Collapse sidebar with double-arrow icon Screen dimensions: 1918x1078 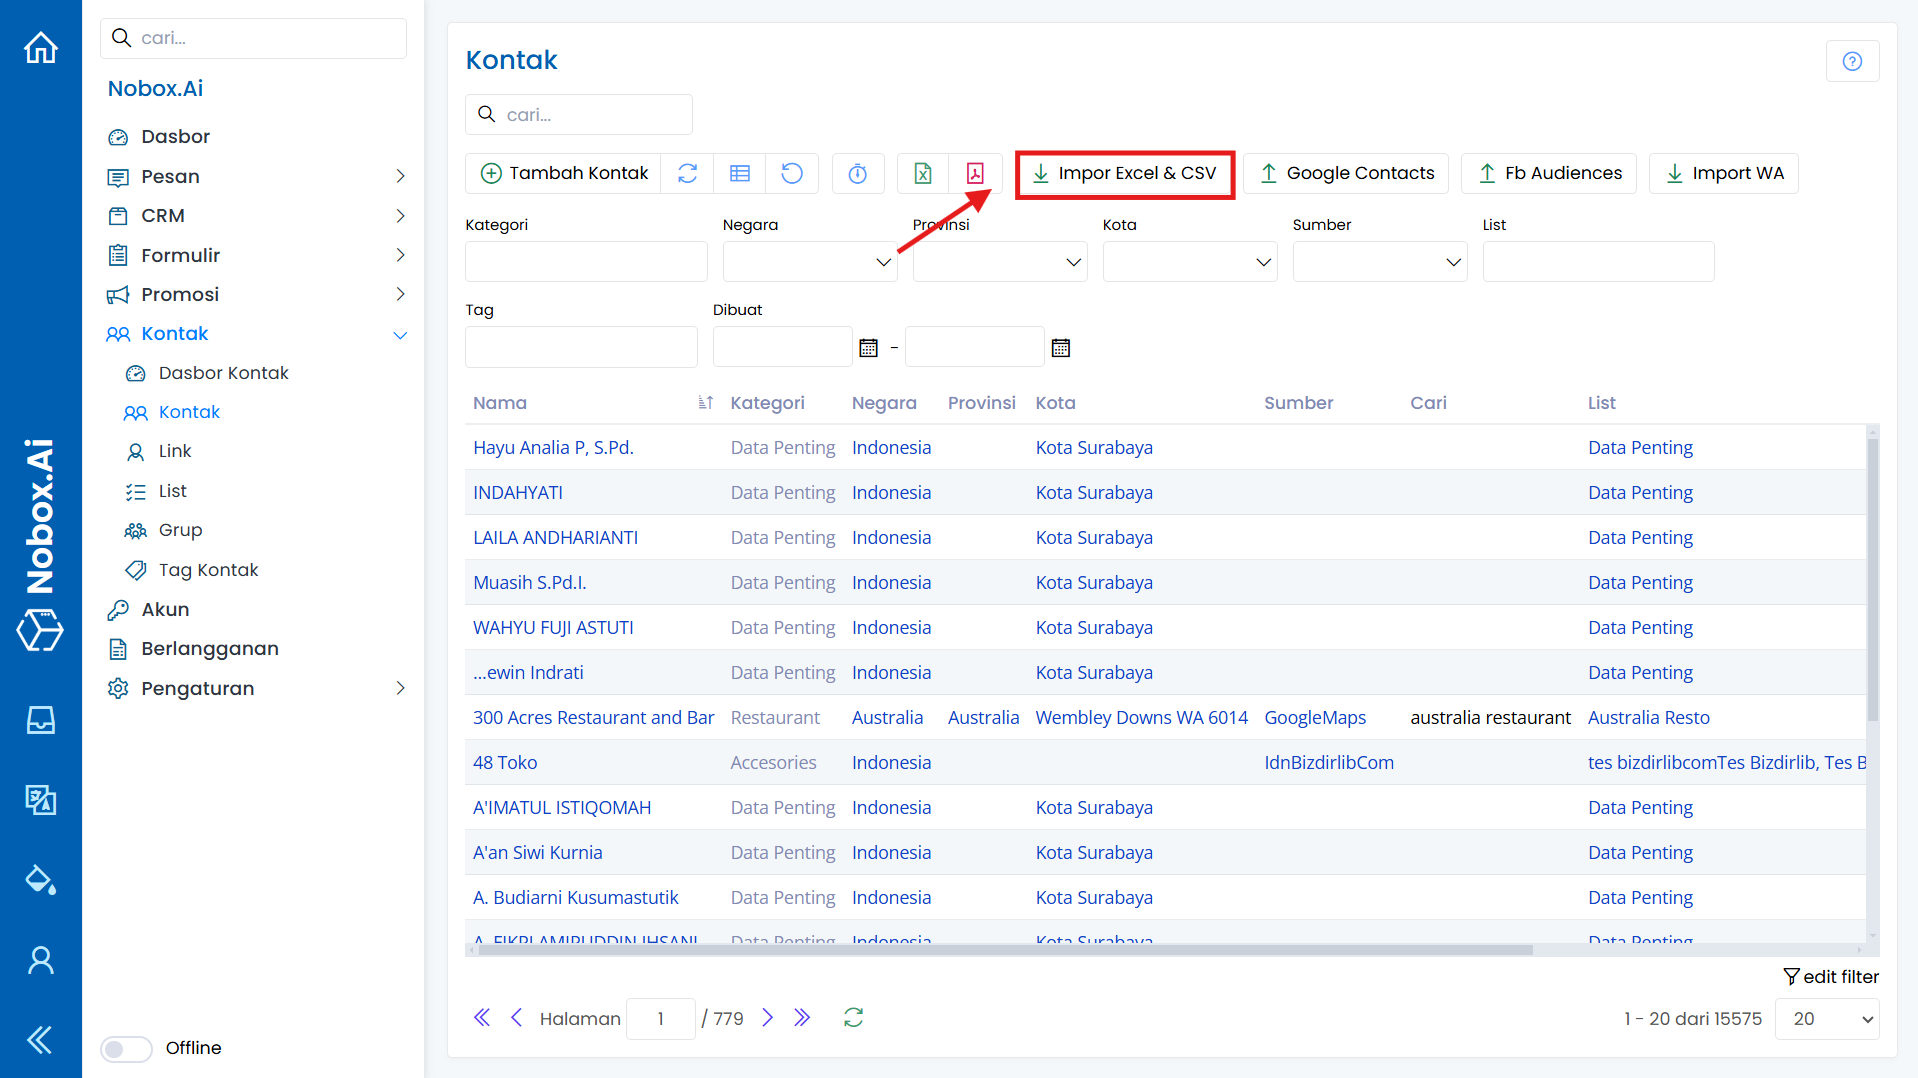[40, 1040]
